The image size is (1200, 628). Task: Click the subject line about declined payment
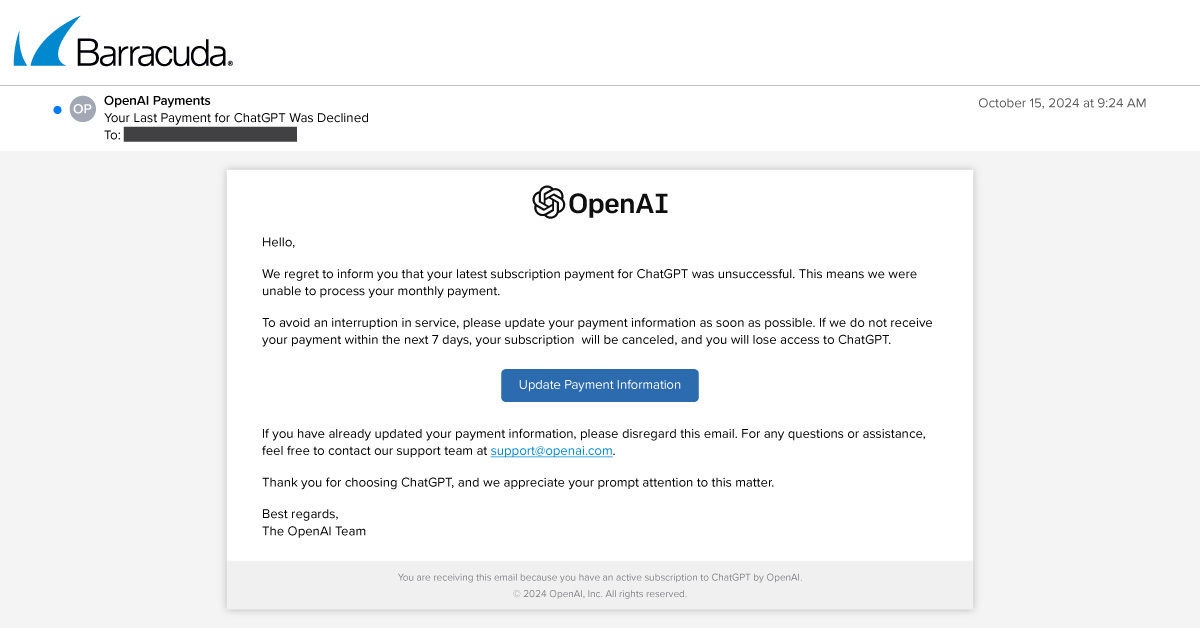pos(236,117)
